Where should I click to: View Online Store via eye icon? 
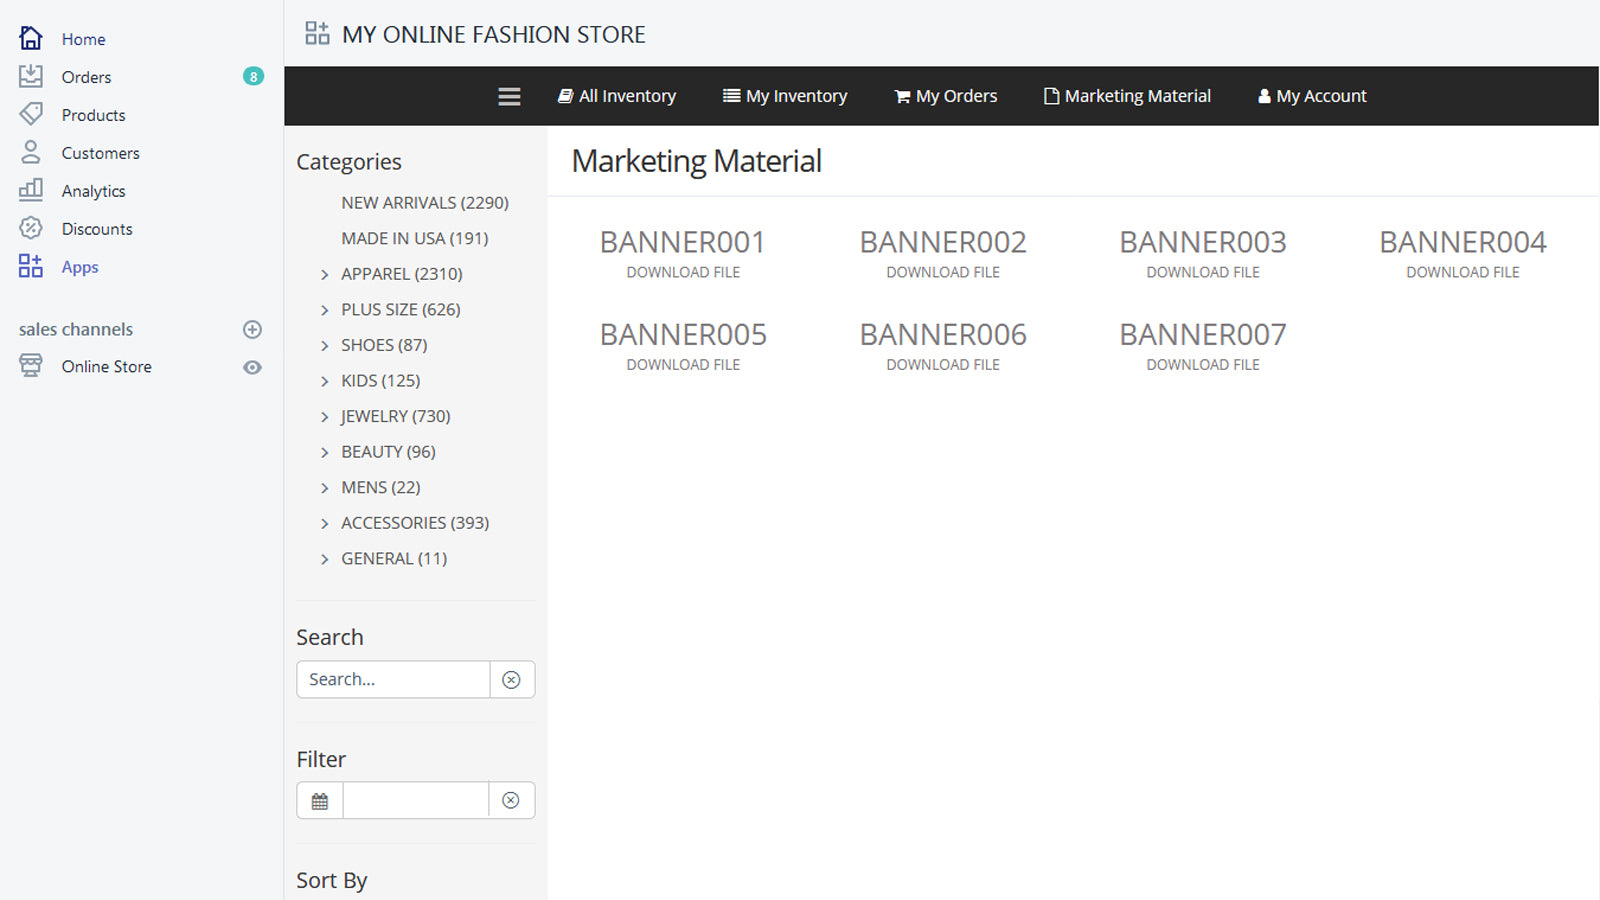(253, 367)
